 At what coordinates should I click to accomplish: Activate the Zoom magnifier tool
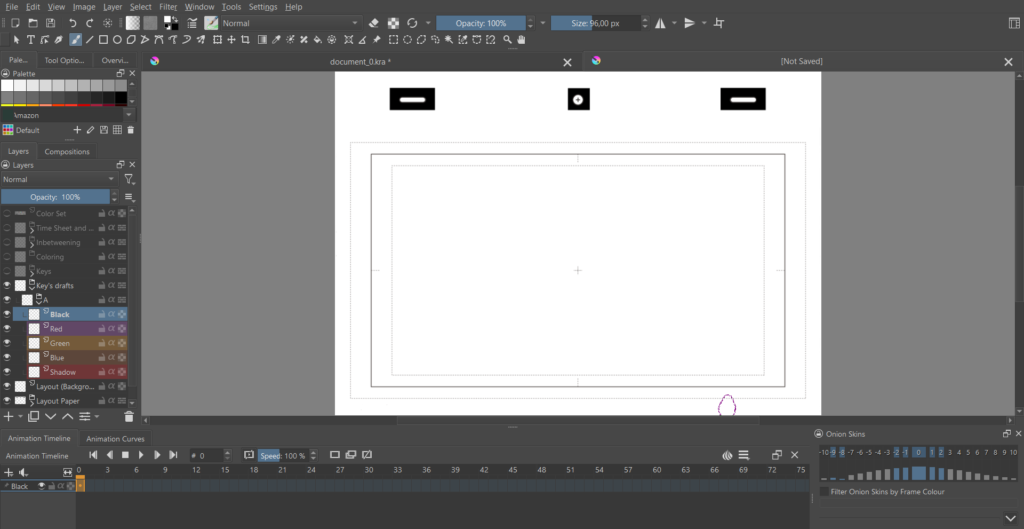click(508, 40)
